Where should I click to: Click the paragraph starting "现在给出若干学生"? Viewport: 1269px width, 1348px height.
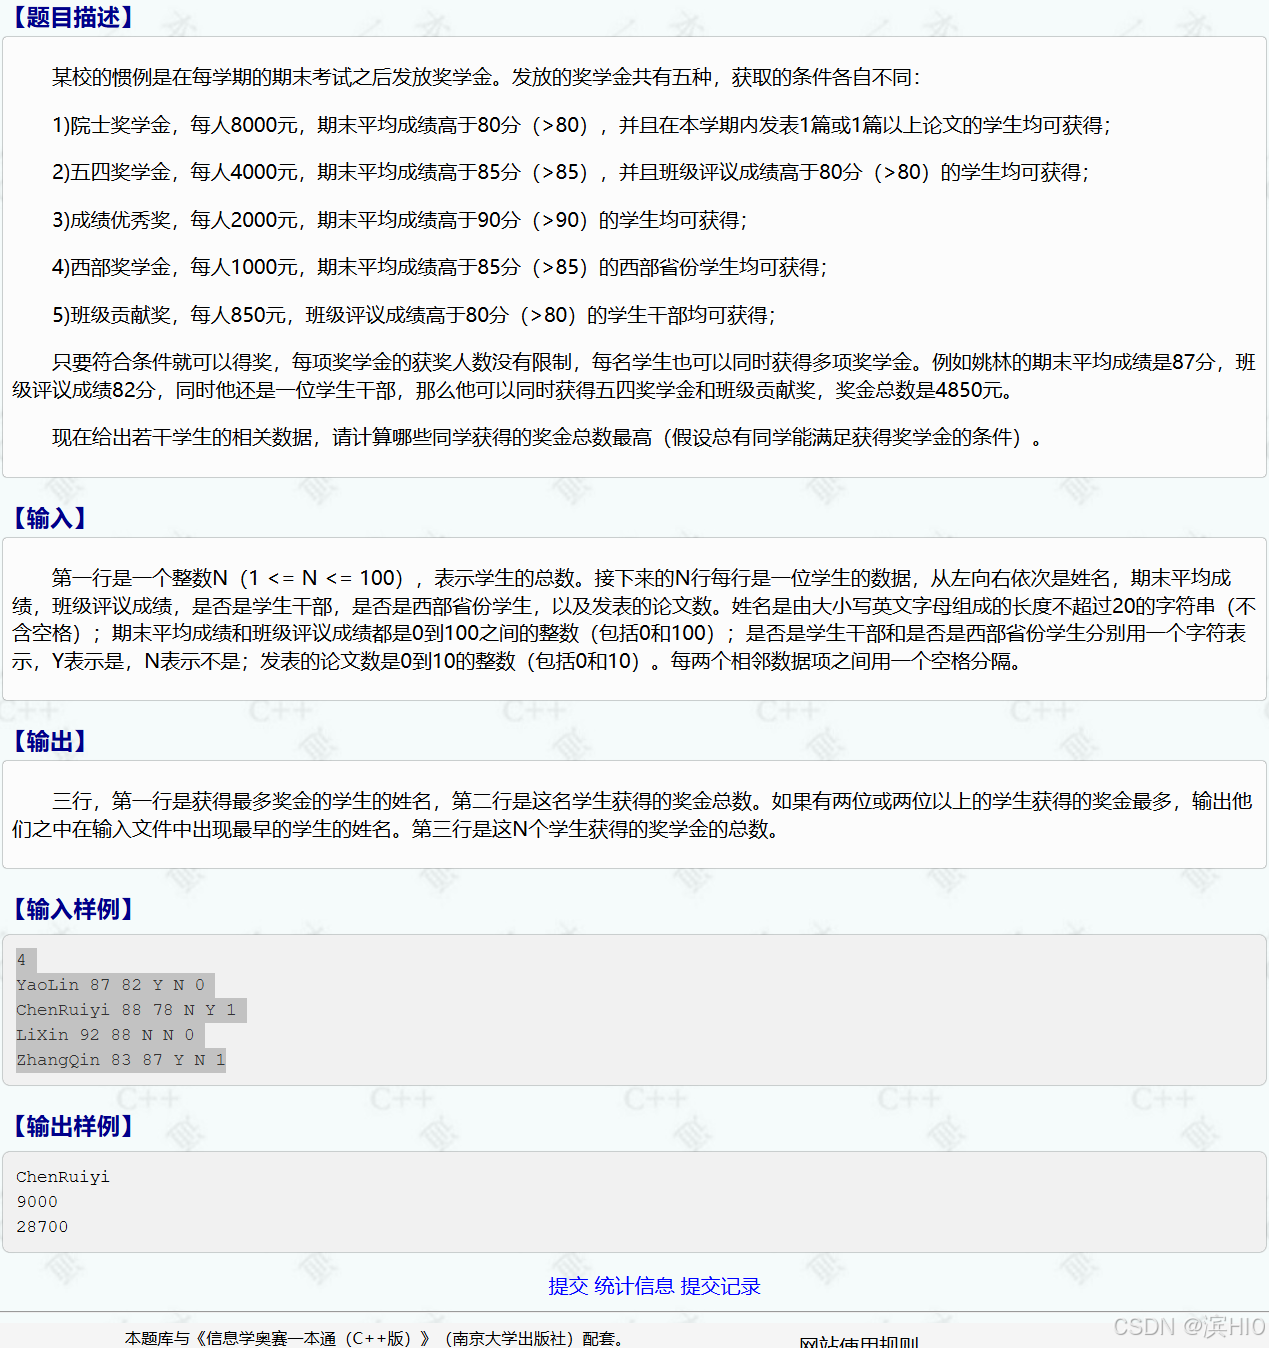(547, 437)
